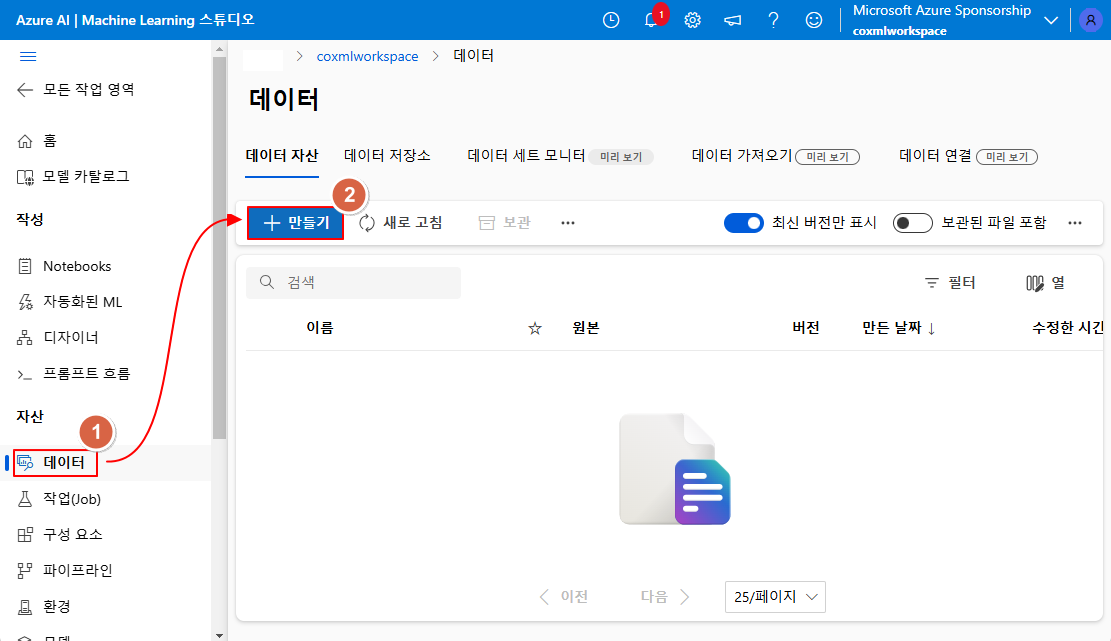Collapse the sidebar with hamburger icon

tap(28, 57)
